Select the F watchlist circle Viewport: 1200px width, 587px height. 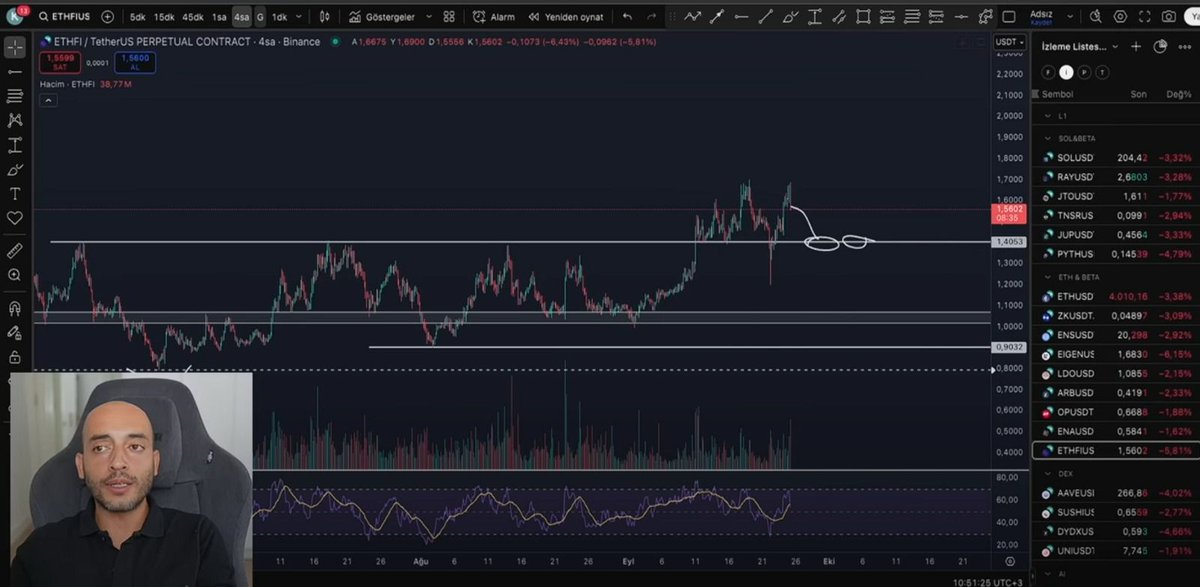[x=1048, y=72]
